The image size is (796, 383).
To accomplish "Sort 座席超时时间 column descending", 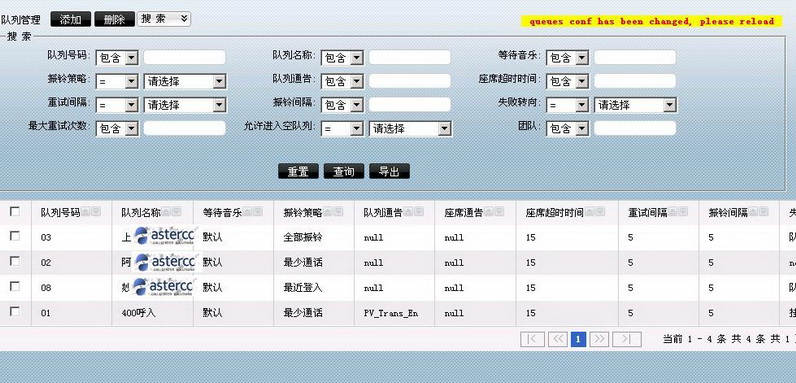I will [x=600, y=211].
